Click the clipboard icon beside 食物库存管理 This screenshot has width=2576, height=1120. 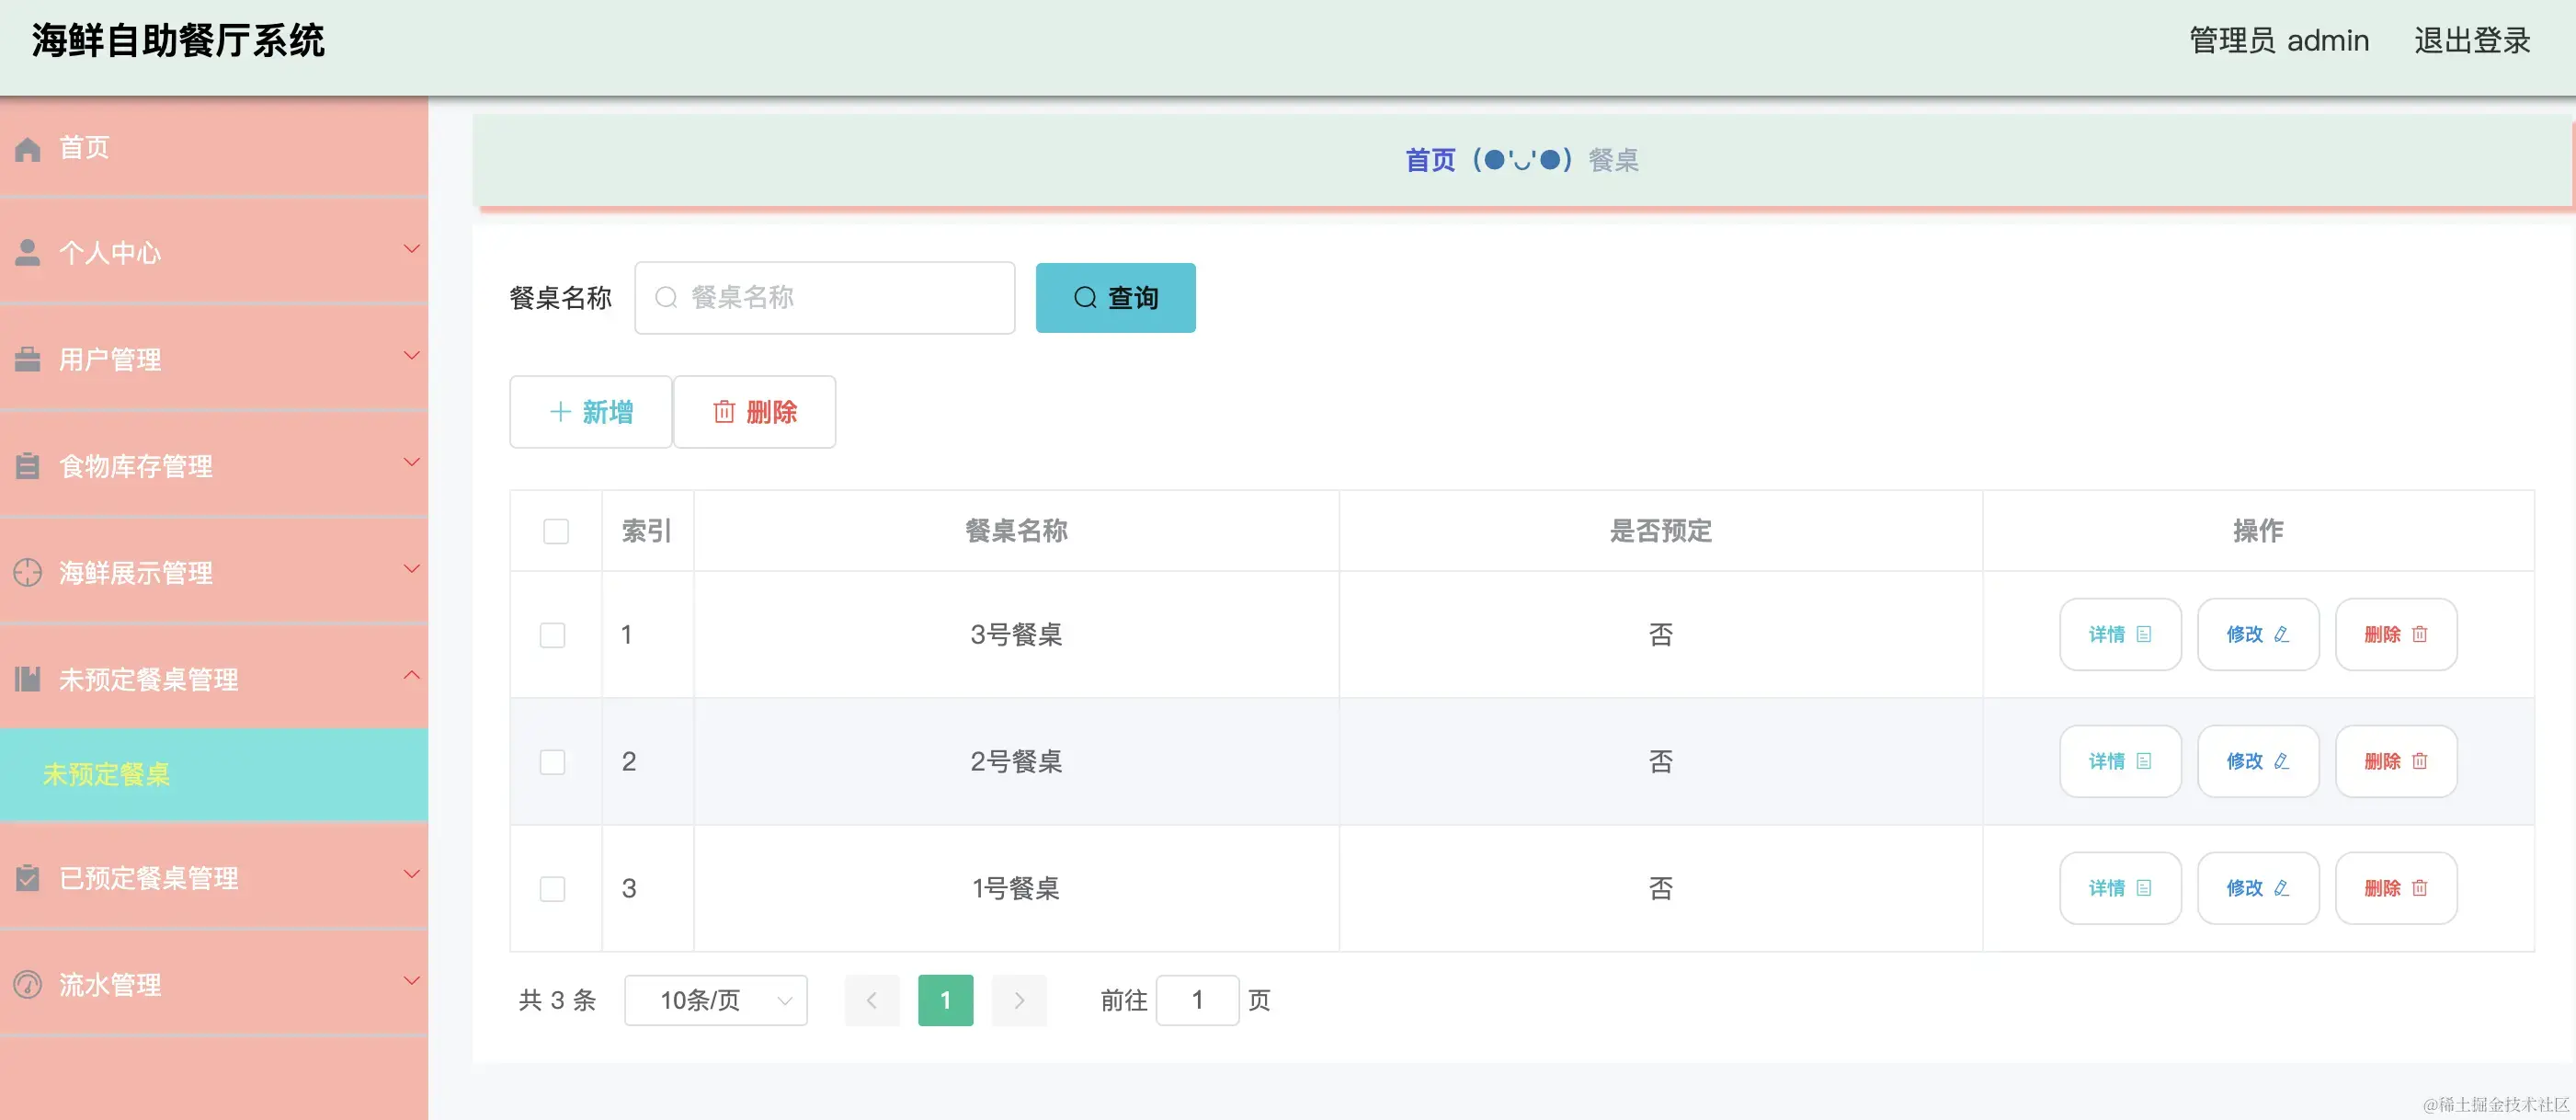click(28, 466)
